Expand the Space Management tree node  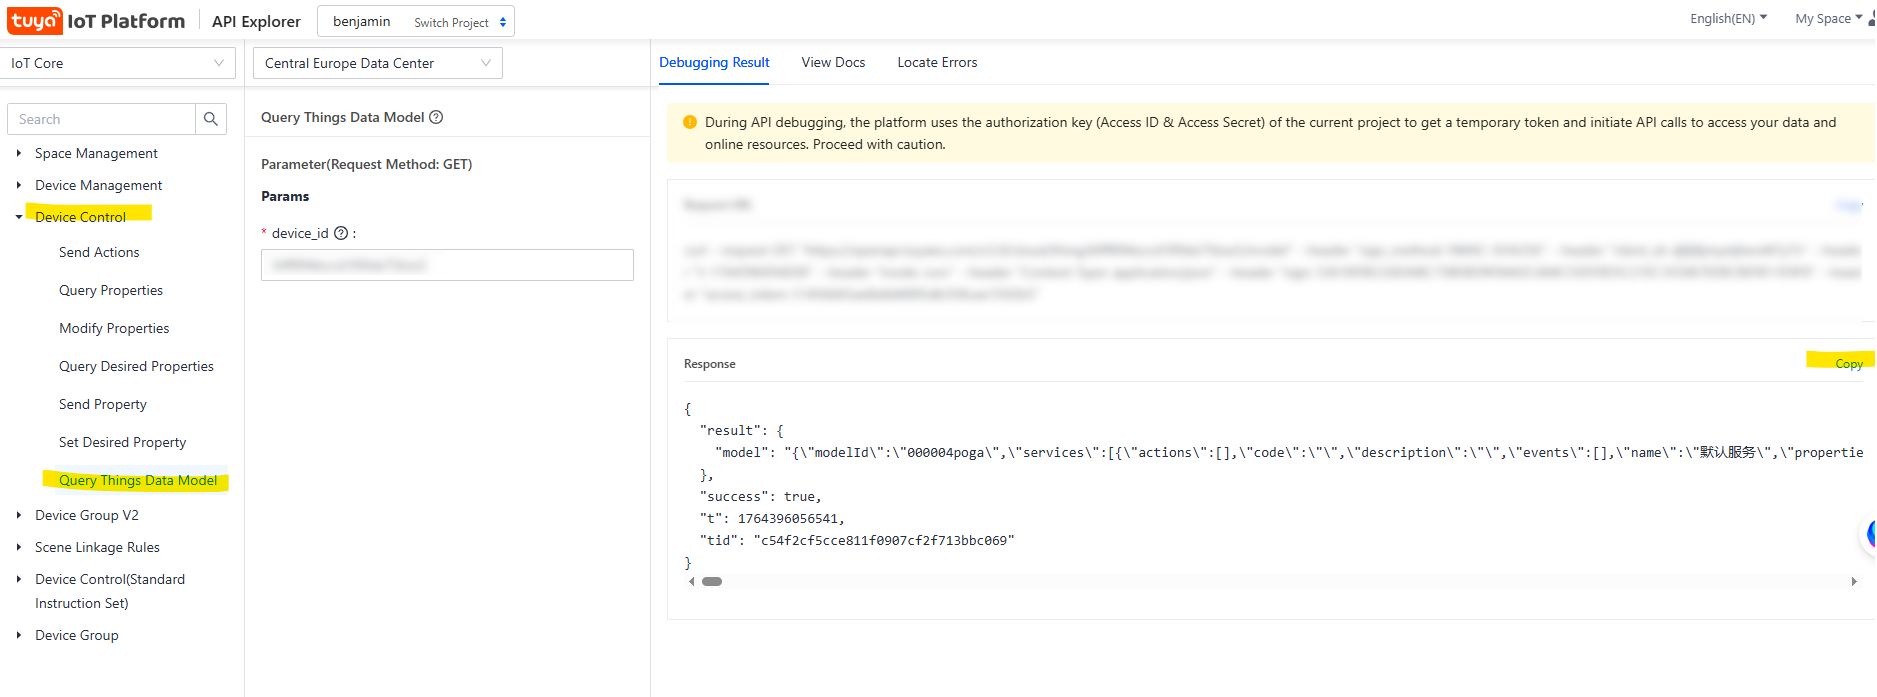click(19, 153)
